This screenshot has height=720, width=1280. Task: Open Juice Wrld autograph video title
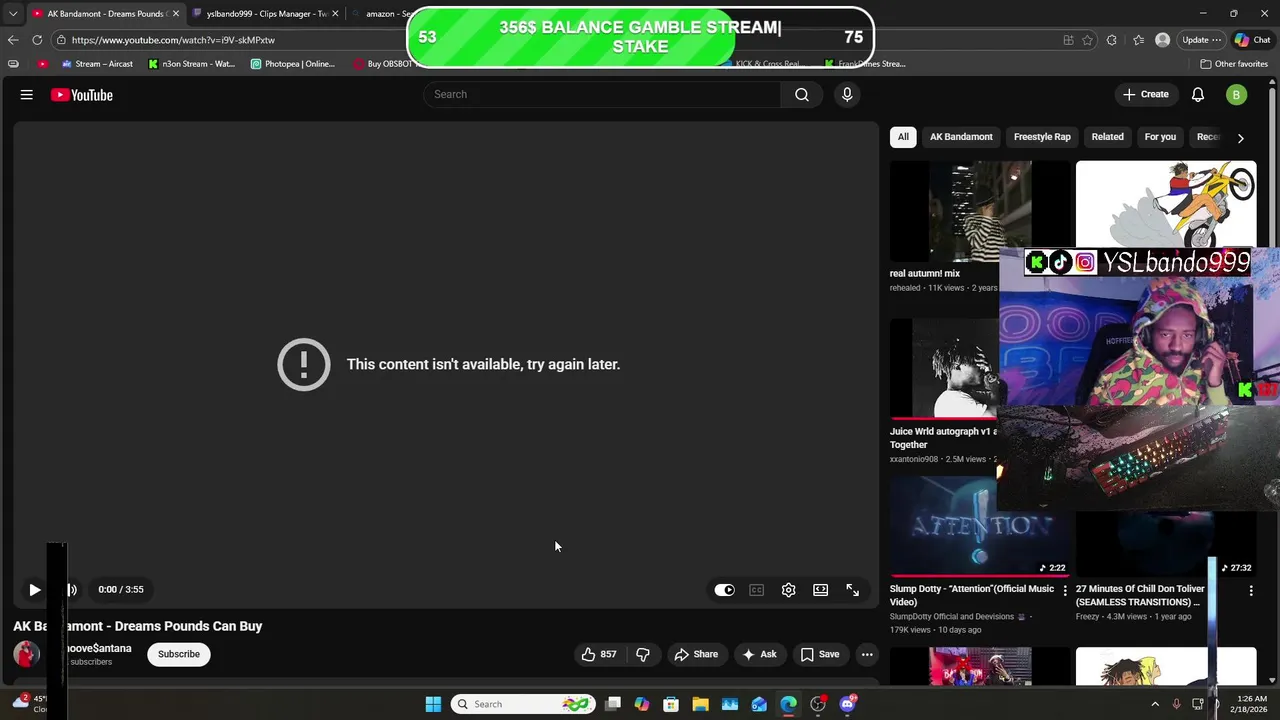(943, 438)
